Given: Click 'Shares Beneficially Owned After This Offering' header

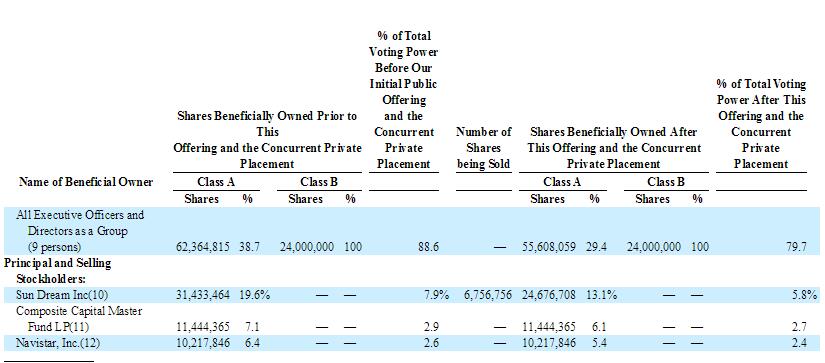Looking at the screenshot, I should click(x=614, y=147).
